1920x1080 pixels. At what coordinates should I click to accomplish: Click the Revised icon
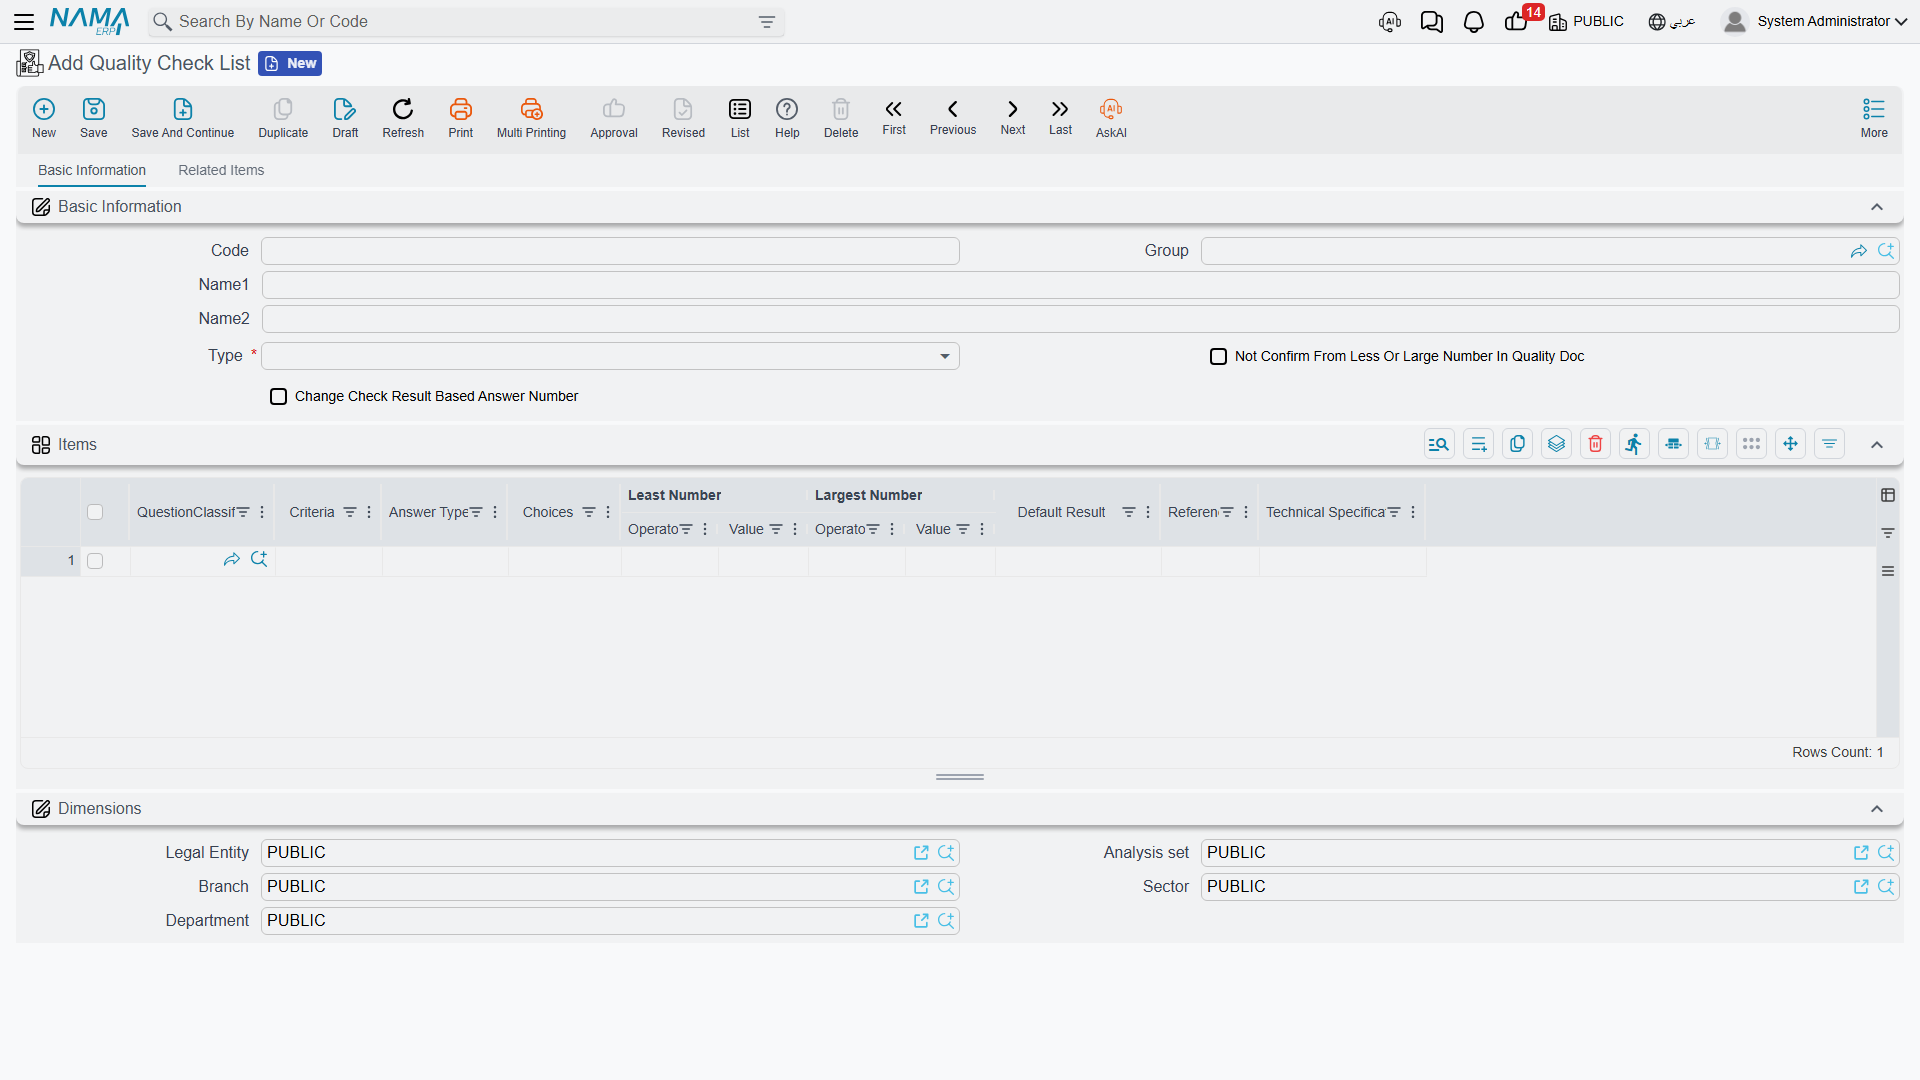tap(683, 118)
